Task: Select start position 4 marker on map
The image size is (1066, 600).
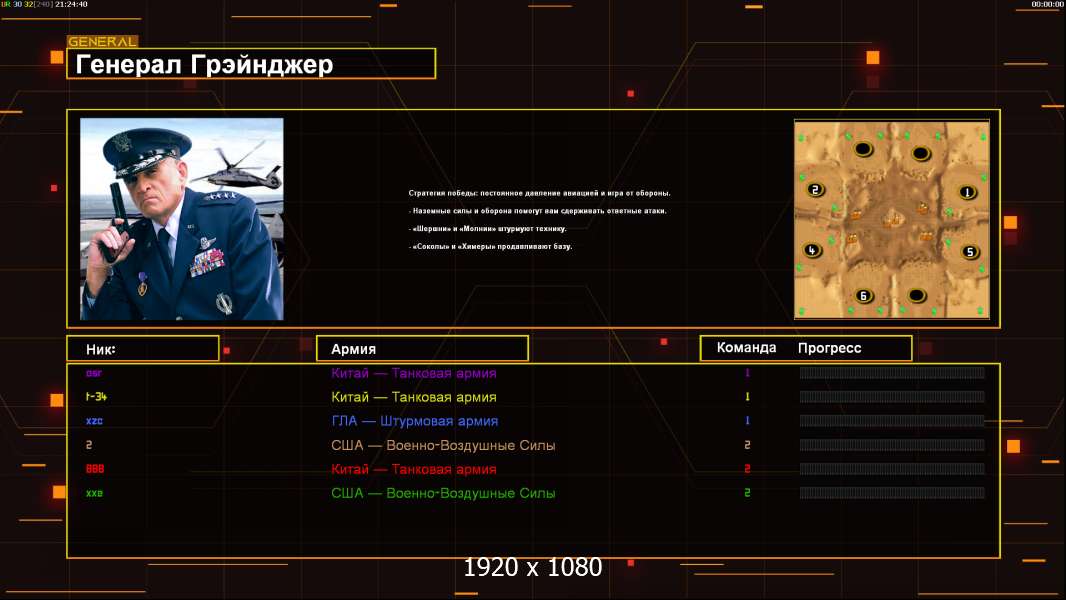Action: click(x=812, y=250)
